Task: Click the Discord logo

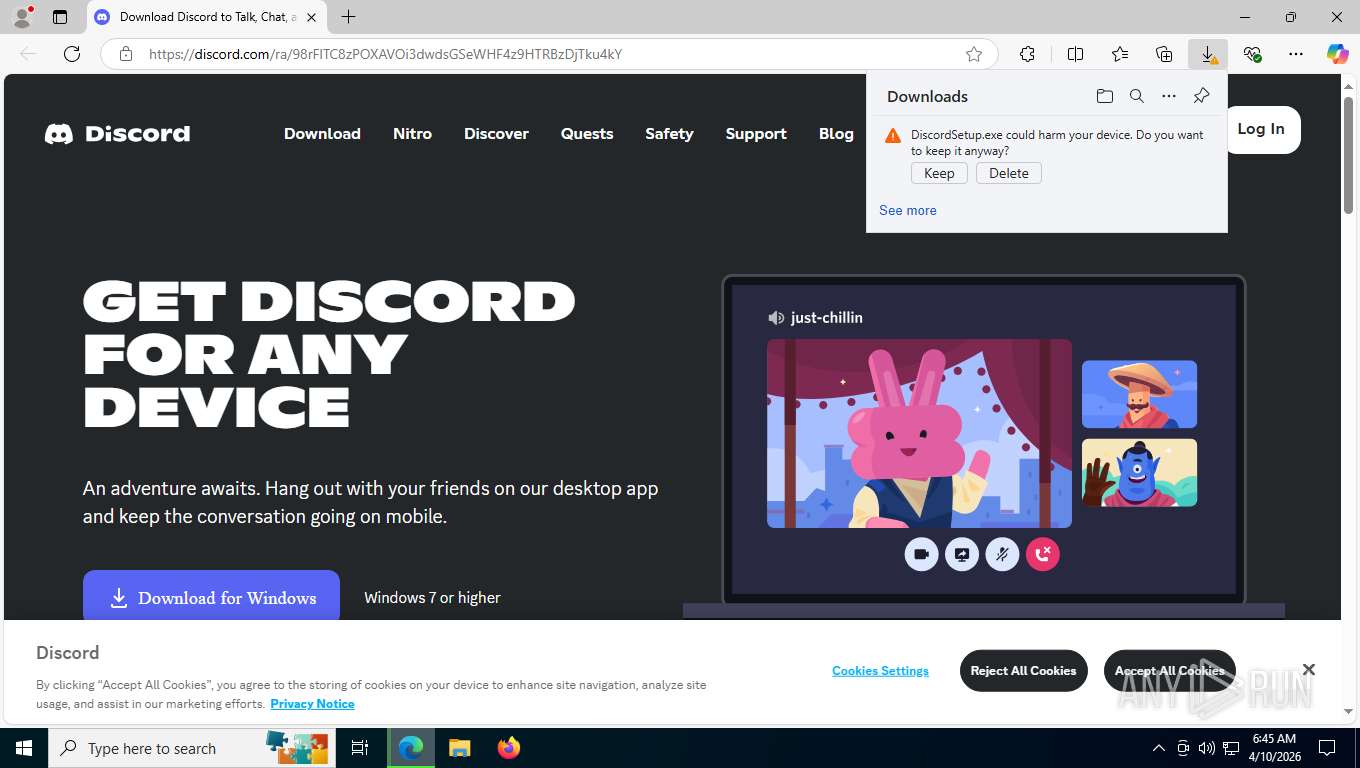Action: coord(117,133)
